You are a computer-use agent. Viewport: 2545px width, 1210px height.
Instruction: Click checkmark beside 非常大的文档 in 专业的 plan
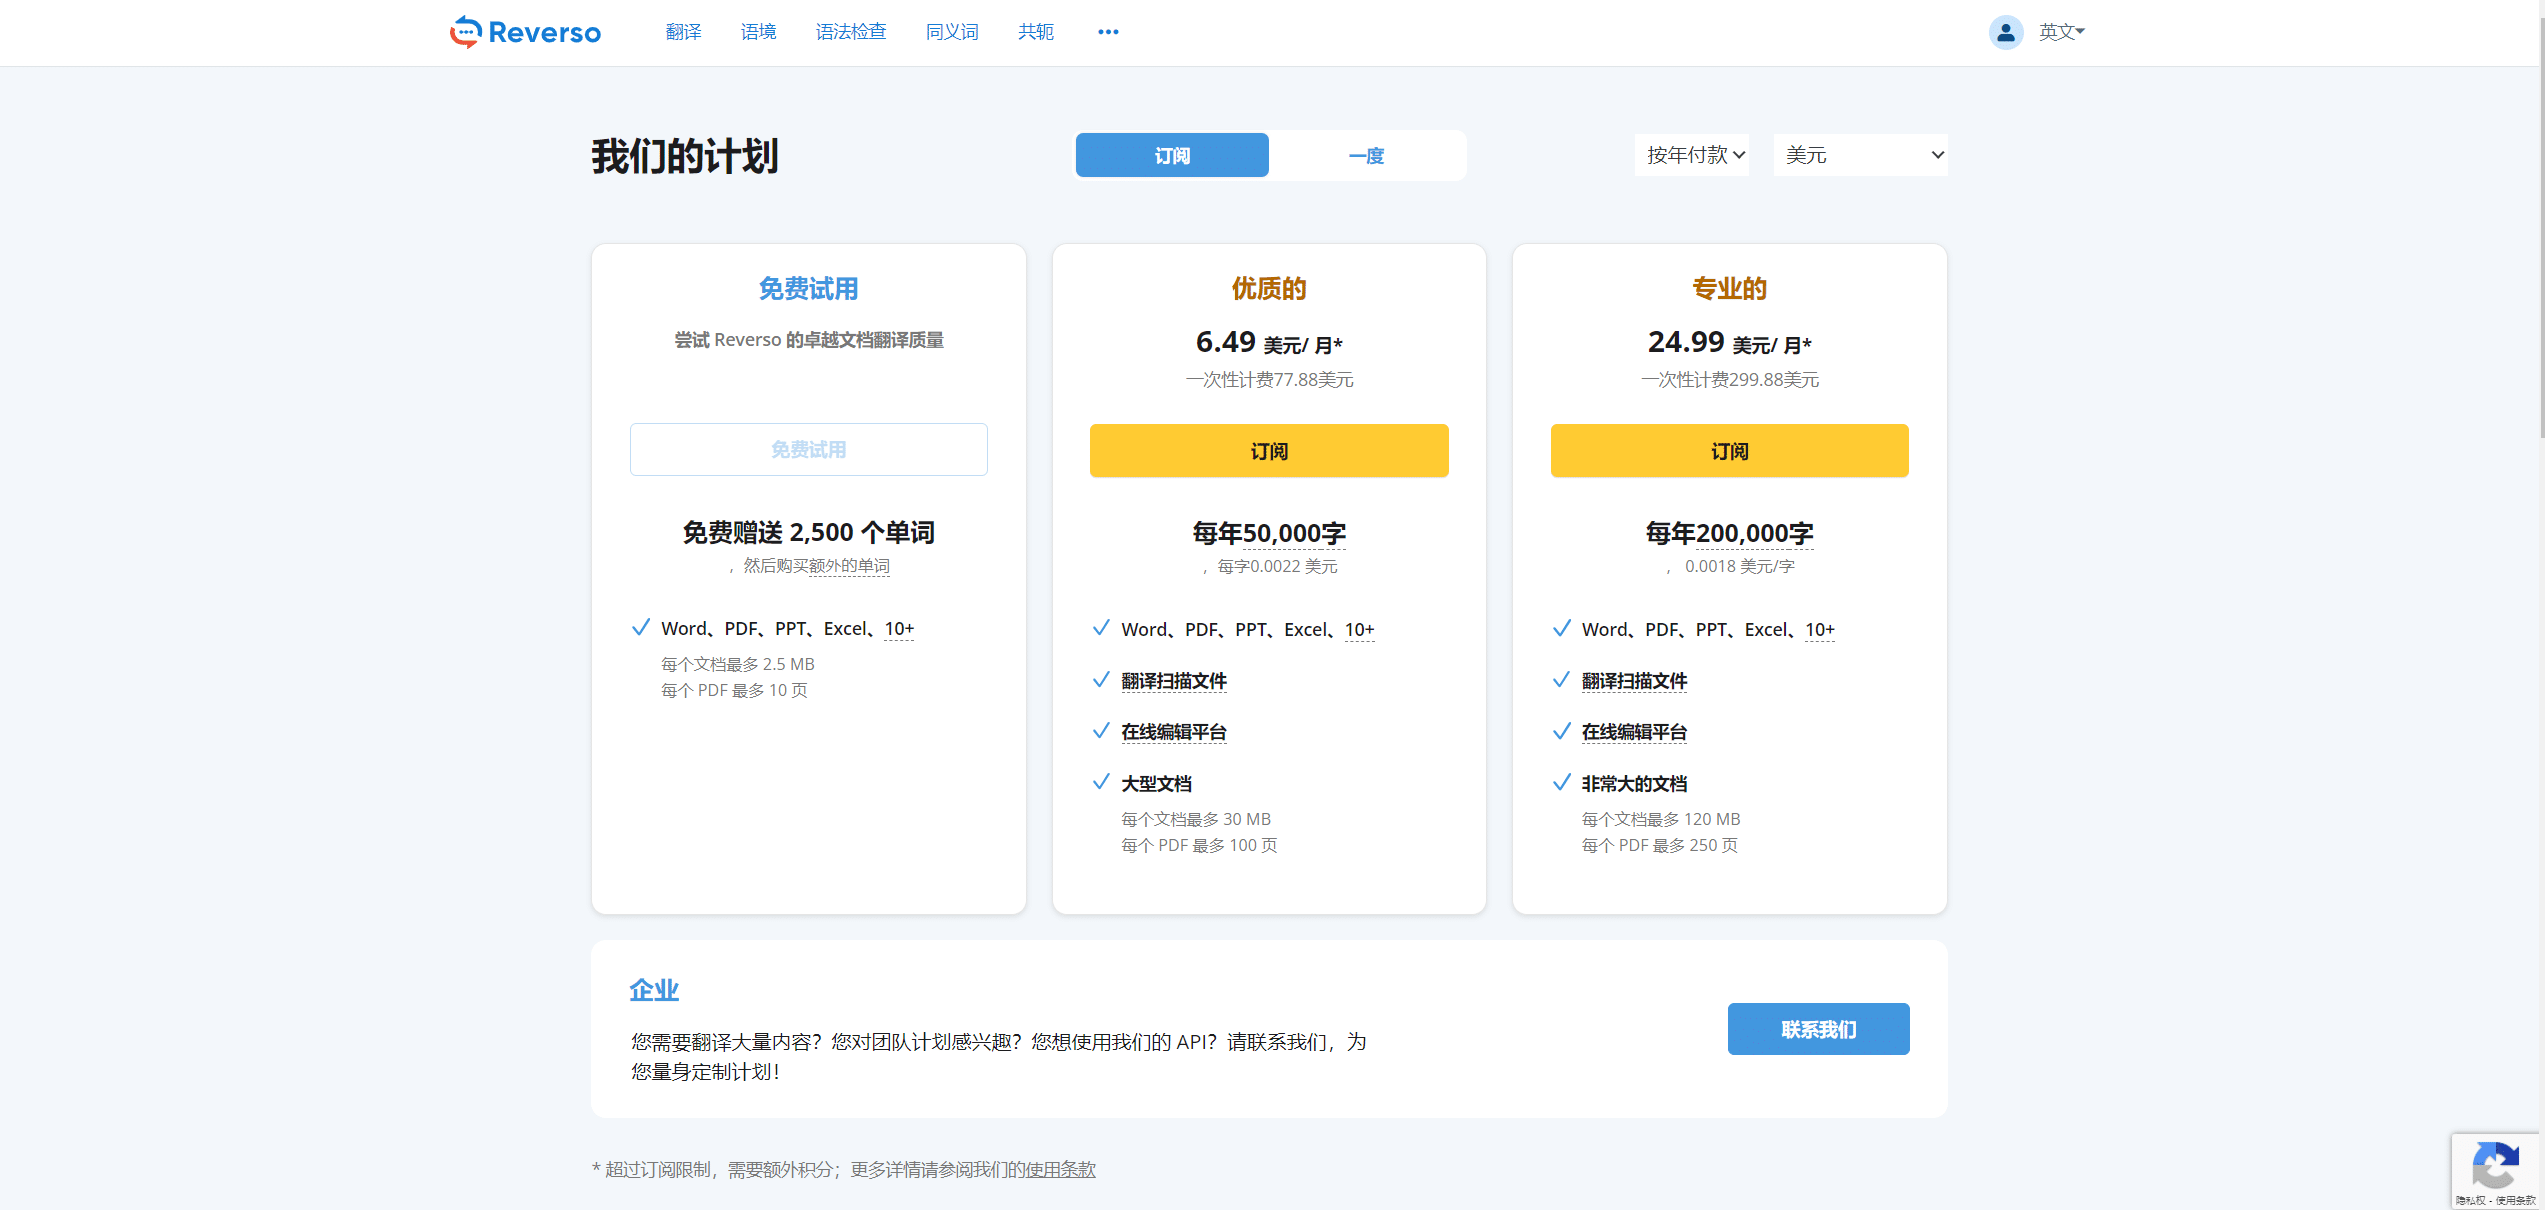[1561, 783]
